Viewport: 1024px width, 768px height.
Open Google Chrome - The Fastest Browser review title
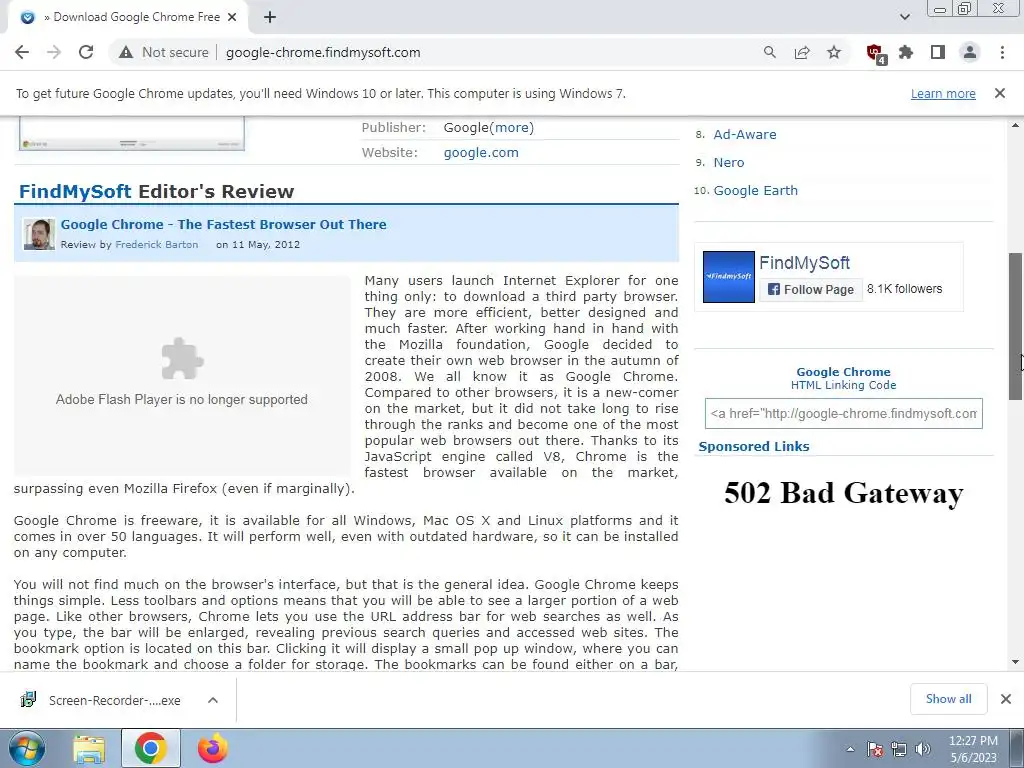click(x=223, y=225)
